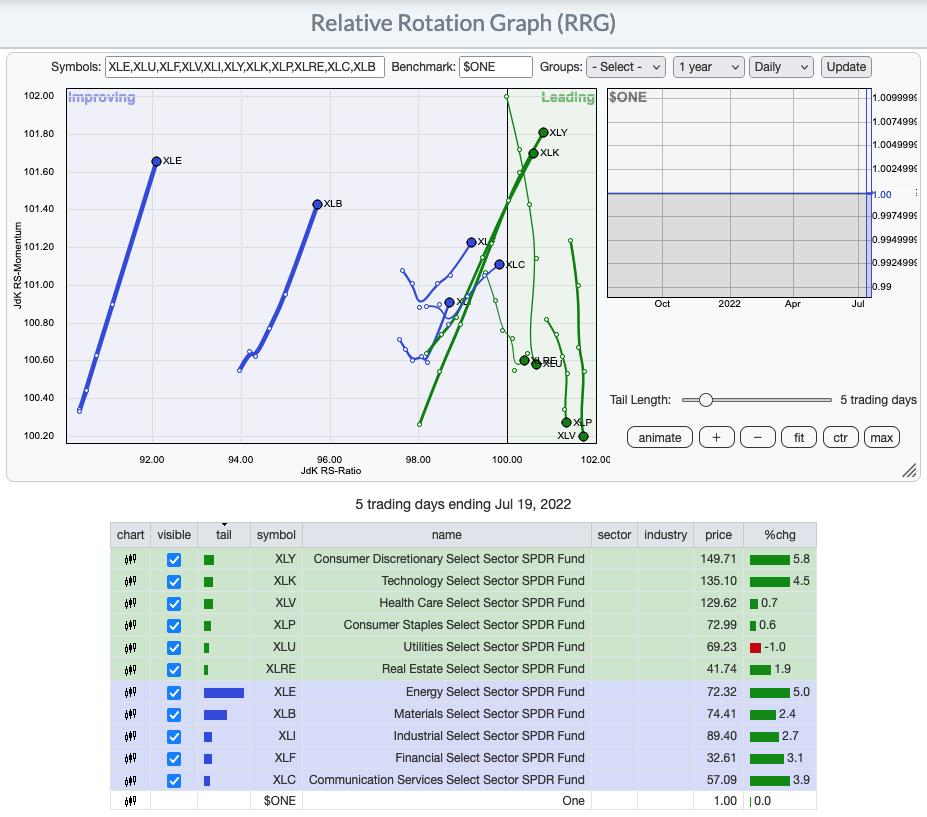Viewport: 927px width, 817px height.
Task: Open the Groups select dropdown
Action: pos(626,67)
